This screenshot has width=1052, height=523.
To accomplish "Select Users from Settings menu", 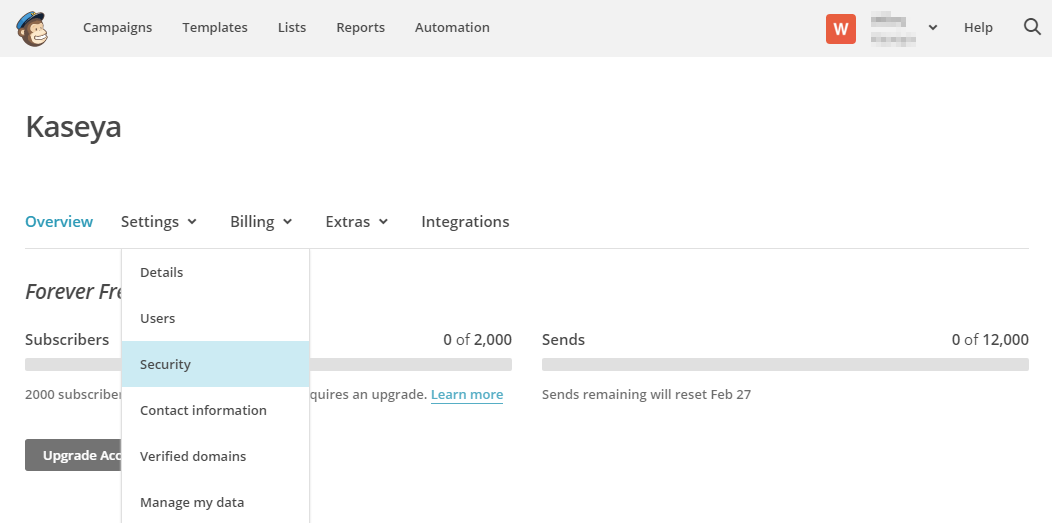I will [x=215, y=318].
